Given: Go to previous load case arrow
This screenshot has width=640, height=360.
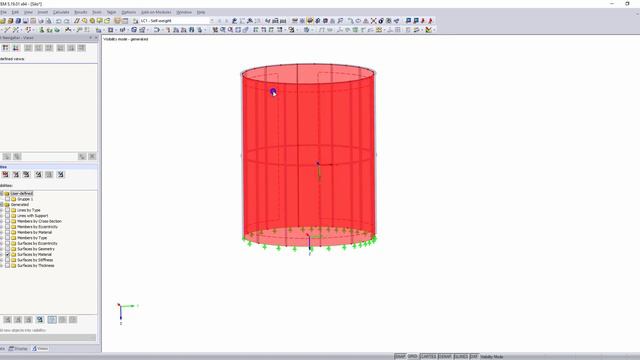Looking at the screenshot, I should (x=219, y=21).
